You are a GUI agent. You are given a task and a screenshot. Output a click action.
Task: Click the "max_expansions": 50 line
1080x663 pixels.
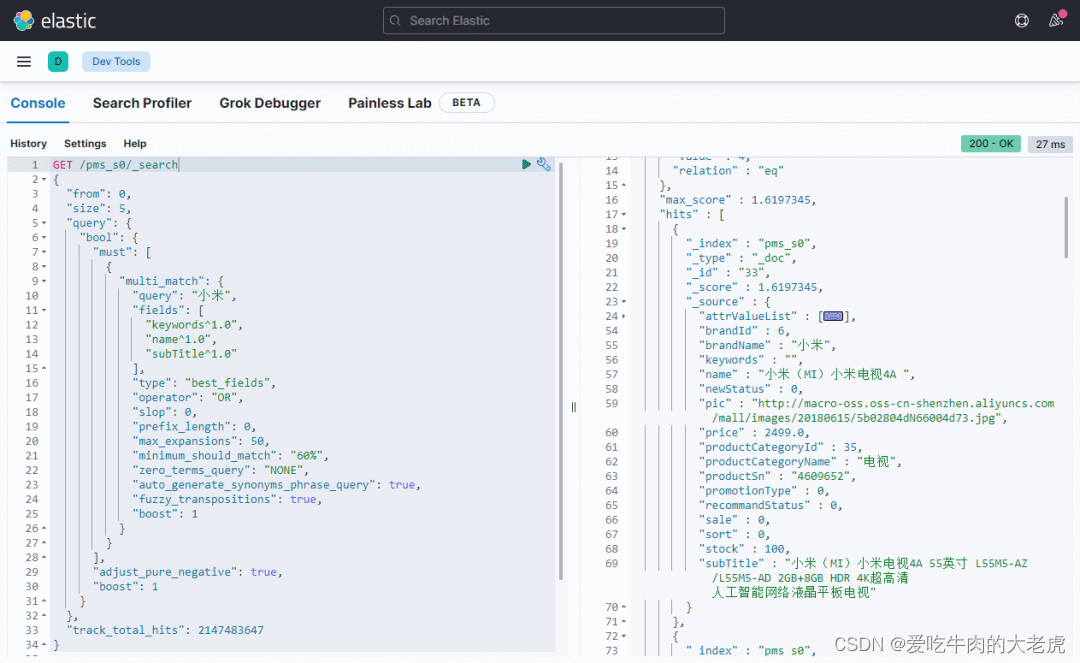[200, 441]
